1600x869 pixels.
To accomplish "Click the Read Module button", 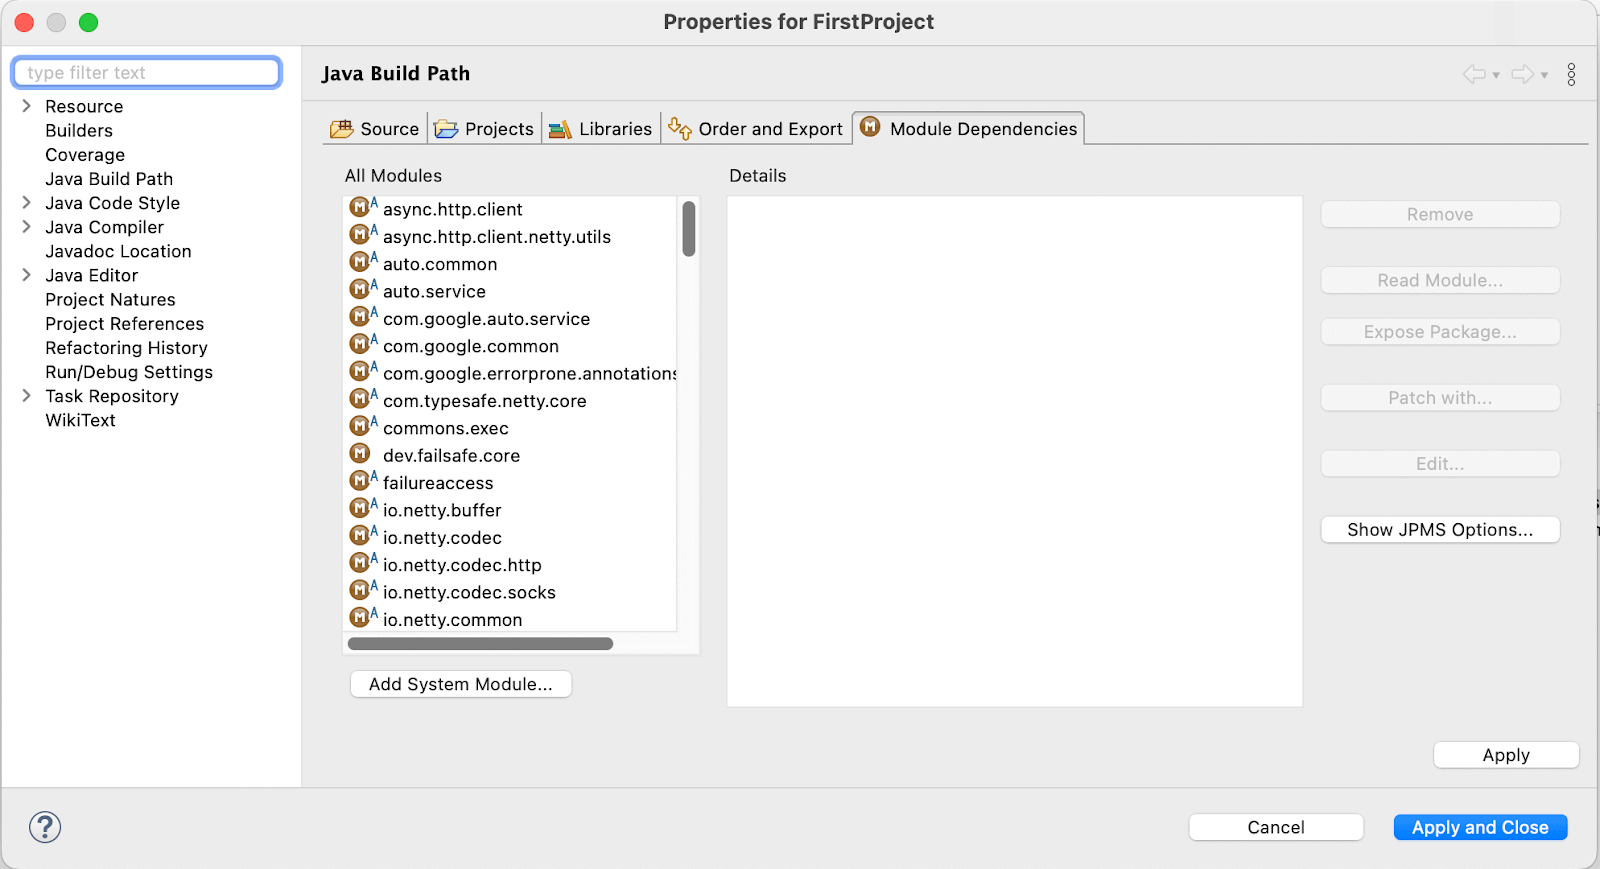I will click(1440, 280).
